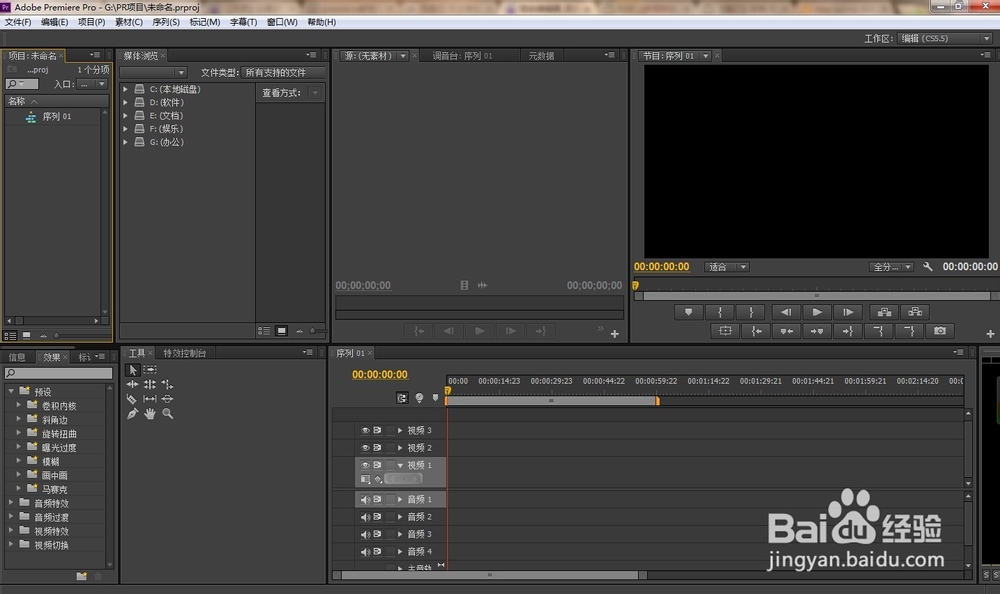Select the Razor tool

point(131,399)
